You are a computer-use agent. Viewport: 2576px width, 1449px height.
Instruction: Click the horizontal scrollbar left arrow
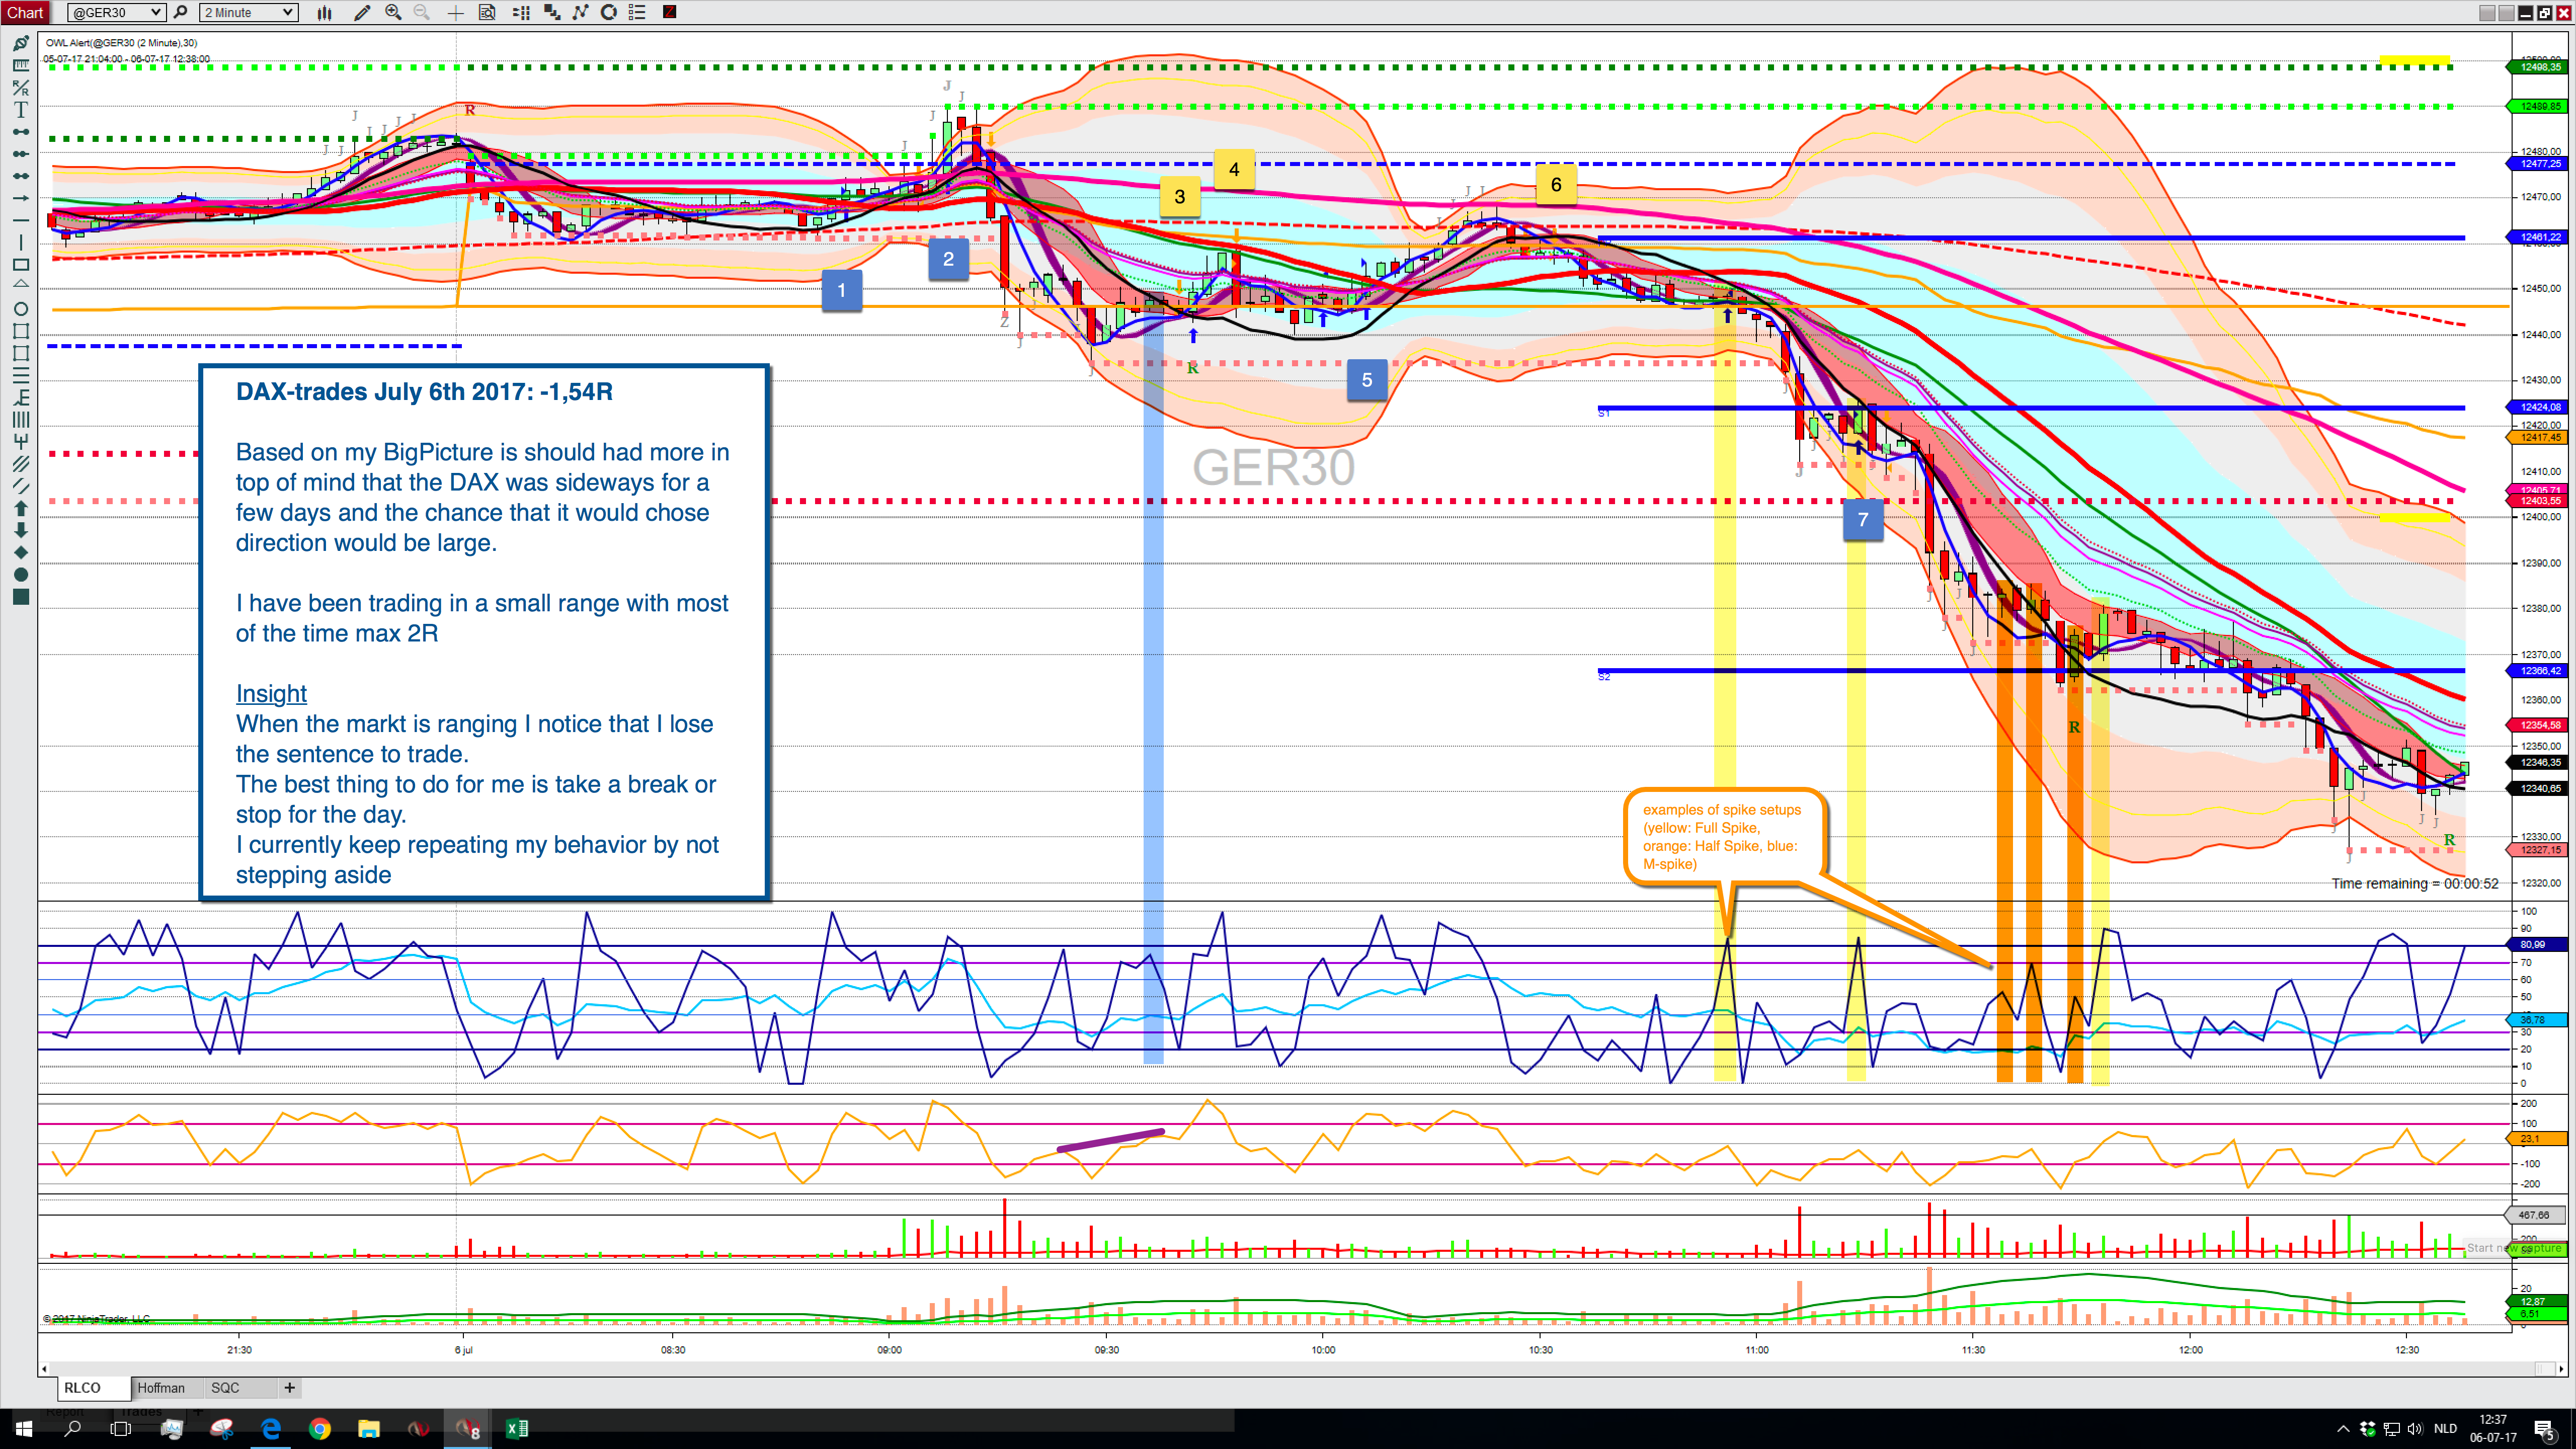[44, 1368]
